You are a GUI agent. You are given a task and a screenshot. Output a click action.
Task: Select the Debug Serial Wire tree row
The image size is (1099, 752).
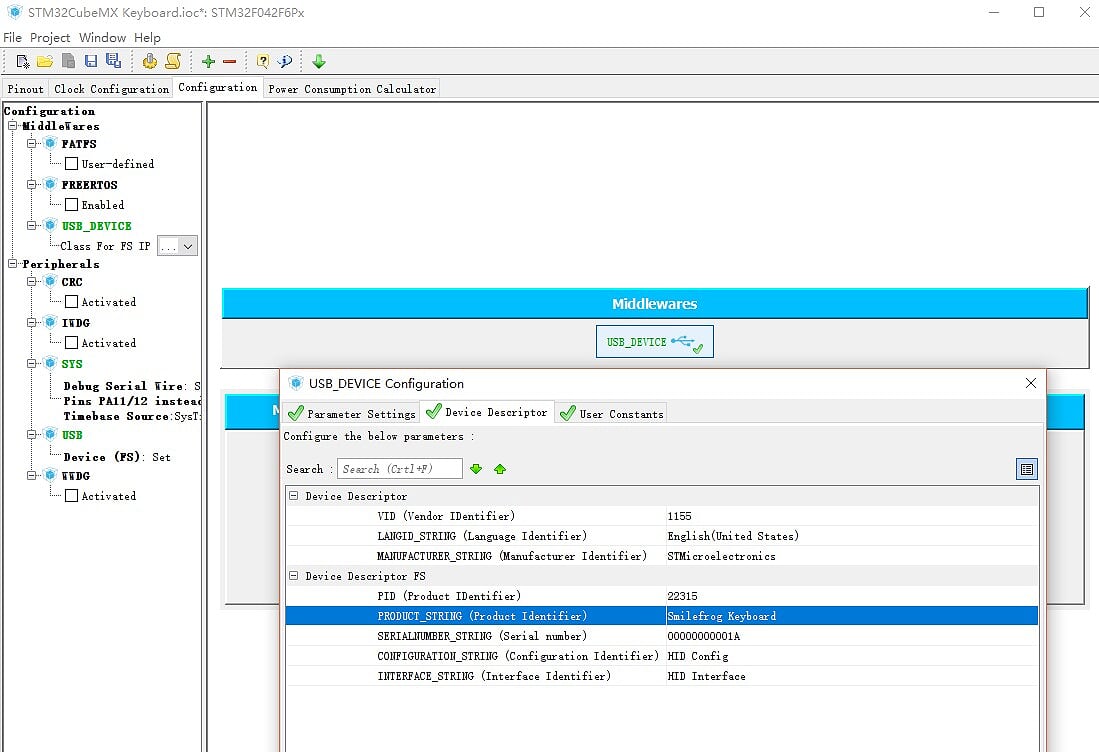[132, 386]
